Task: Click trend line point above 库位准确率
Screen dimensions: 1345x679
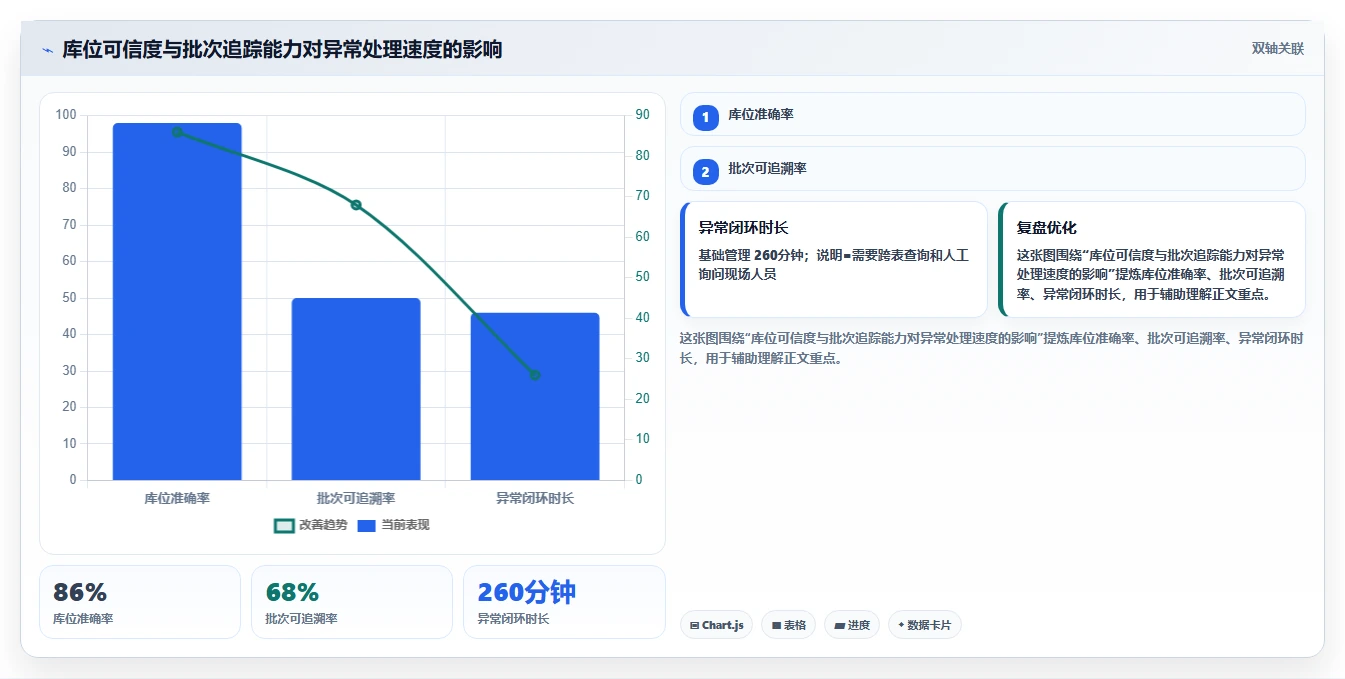Action: click(177, 132)
